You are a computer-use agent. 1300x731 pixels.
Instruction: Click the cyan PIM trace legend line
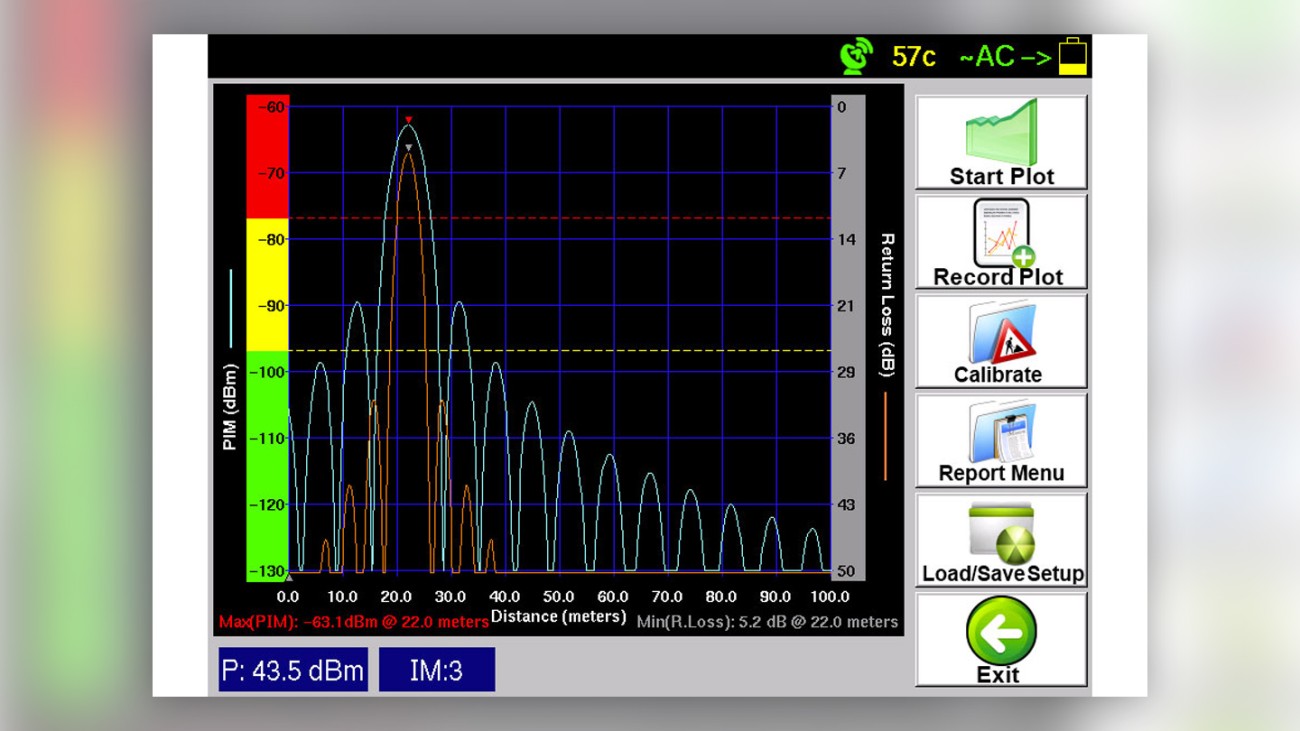pos(230,308)
